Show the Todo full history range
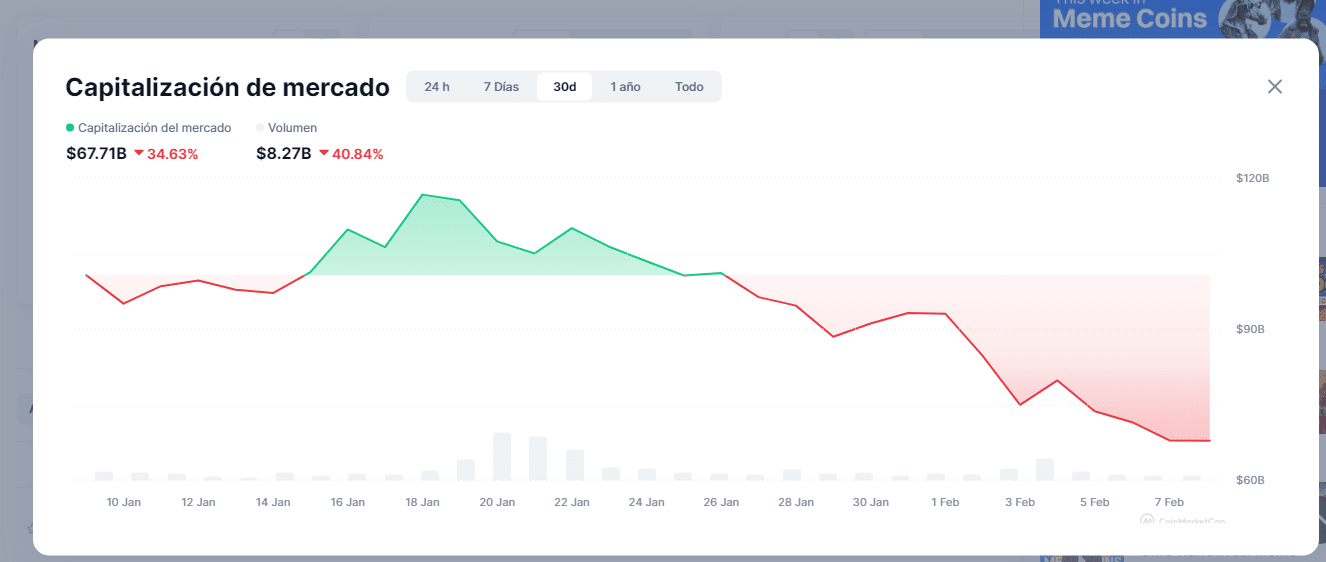This screenshot has height=562, width=1326. tap(689, 87)
